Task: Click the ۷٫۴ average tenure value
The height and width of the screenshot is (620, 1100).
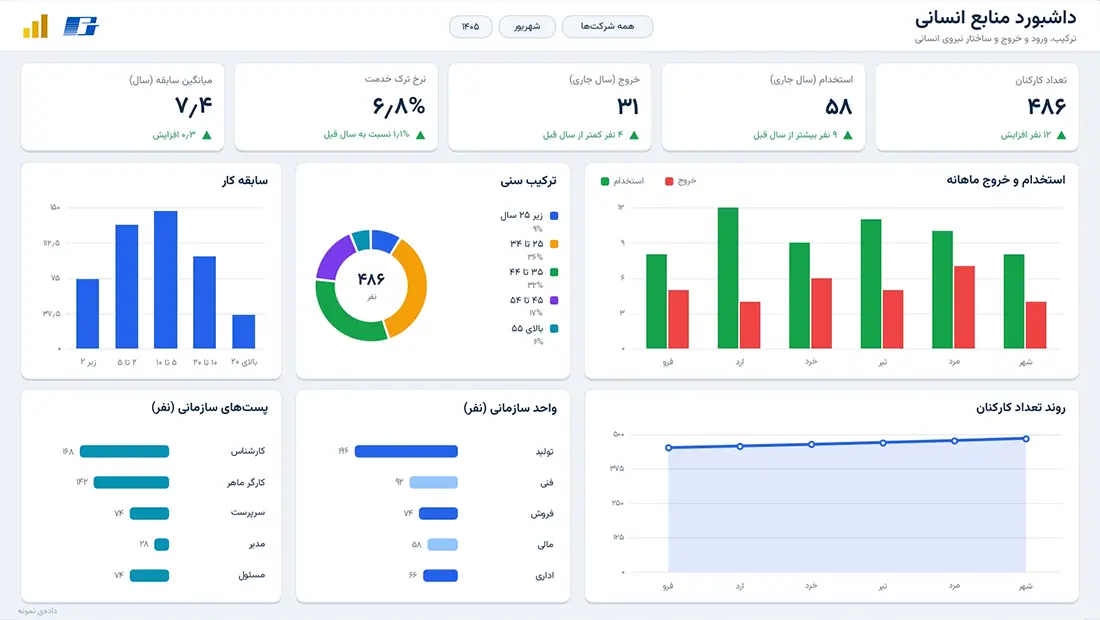Action: tap(194, 107)
